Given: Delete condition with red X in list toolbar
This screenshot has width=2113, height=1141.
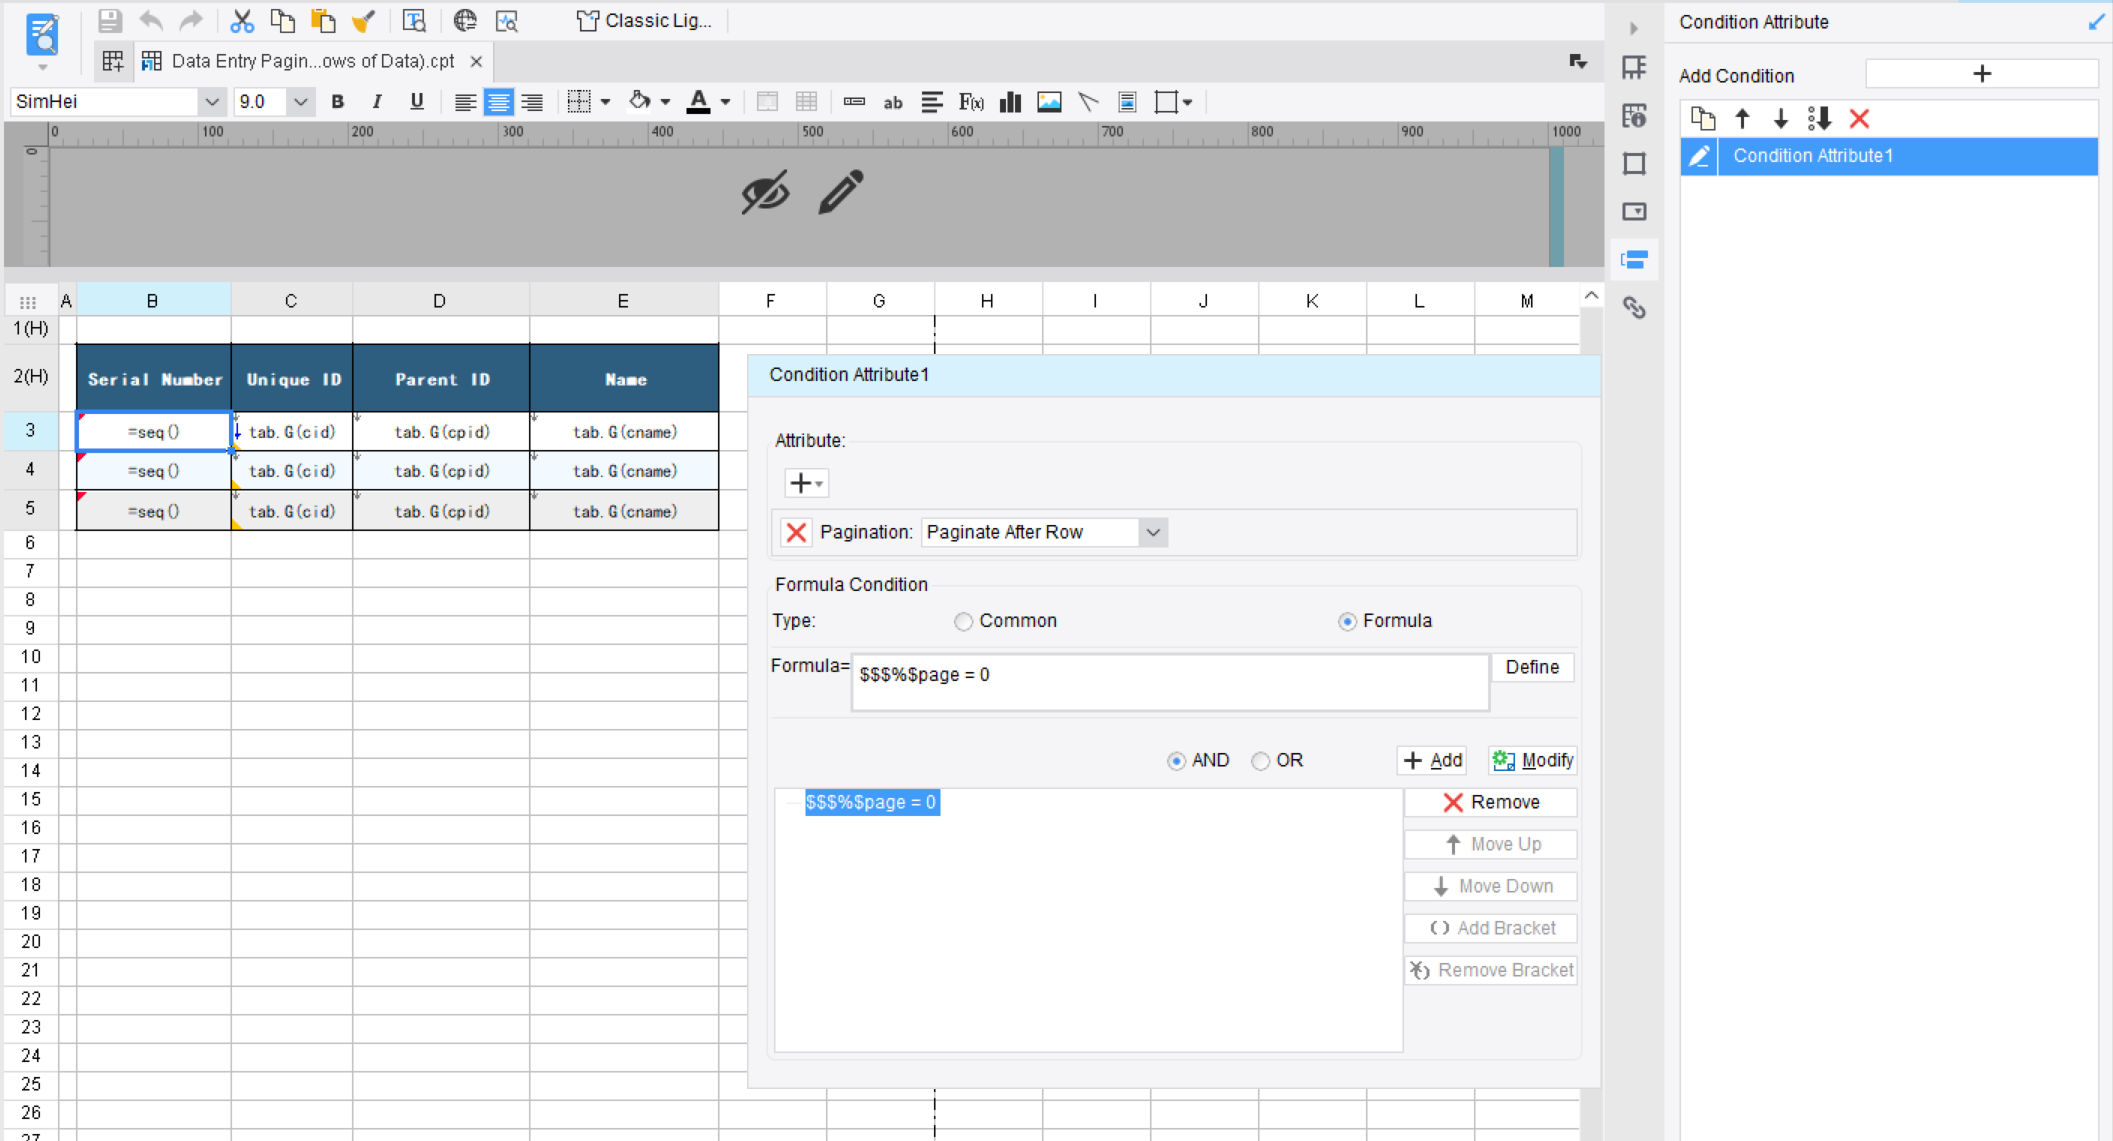Looking at the screenshot, I should [1859, 119].
